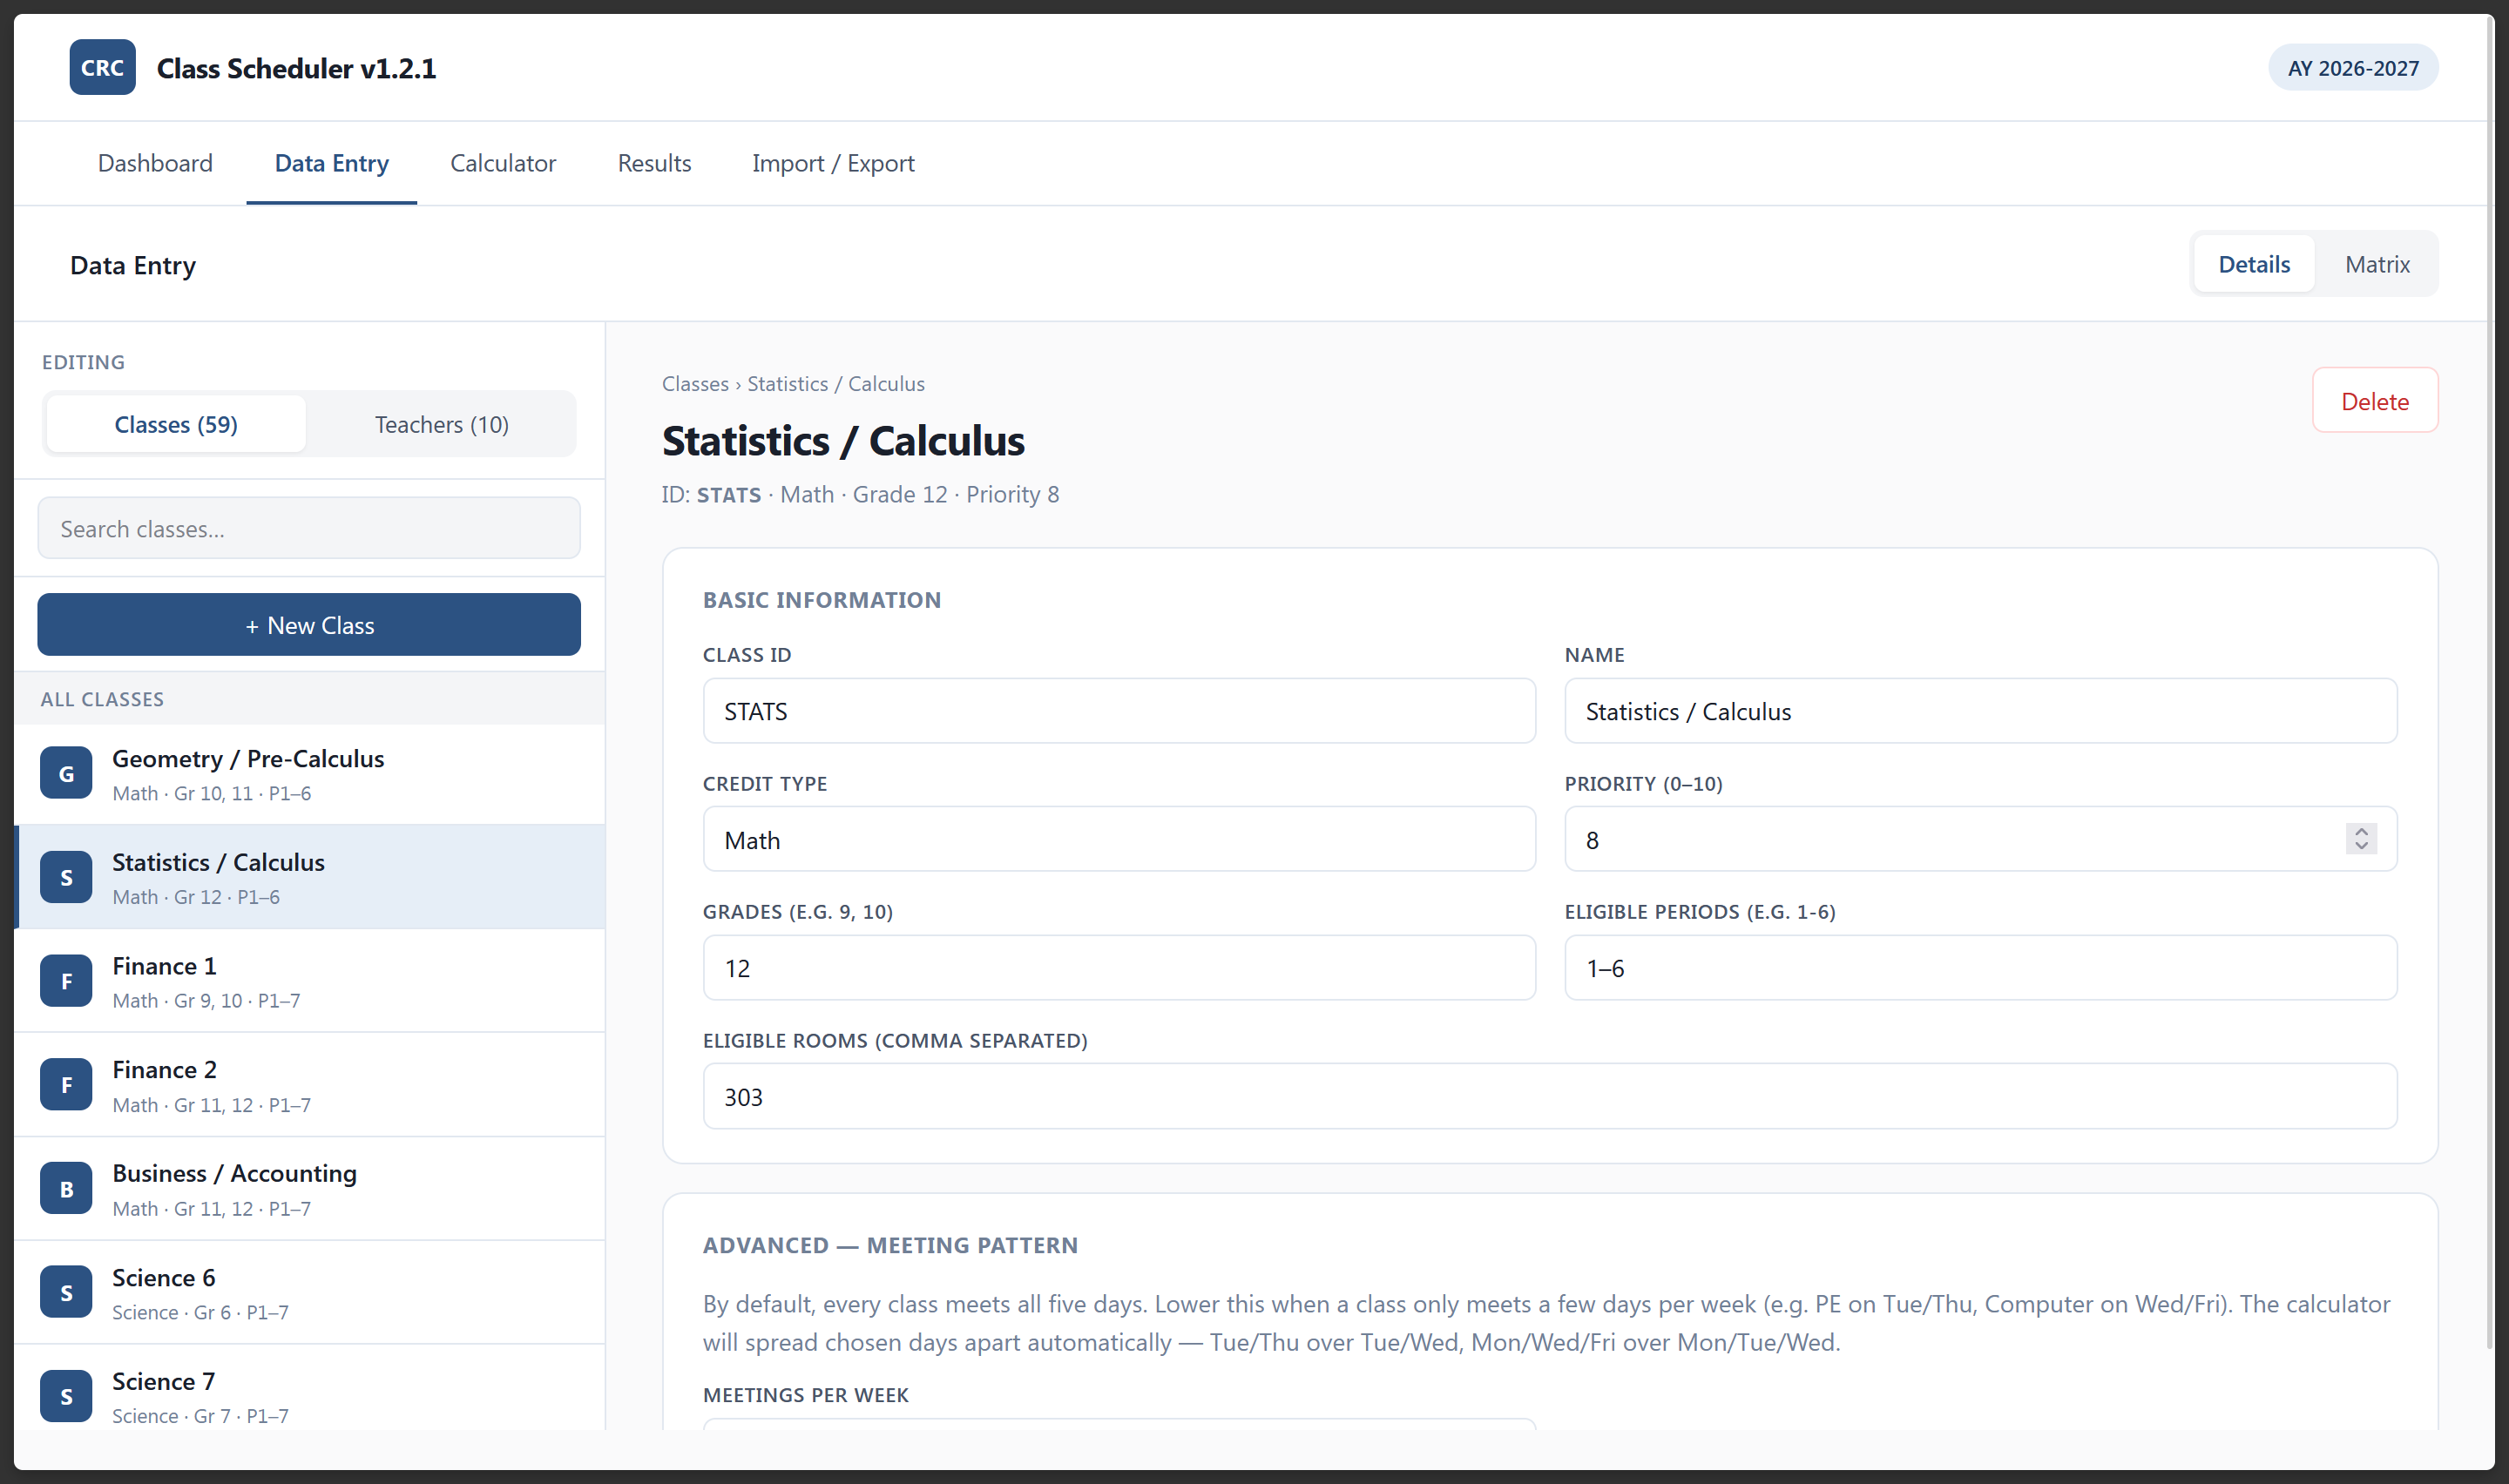Click the F avatar for Finance 1
Screen dimensions: 2509x1484
[x=66, y=981]
